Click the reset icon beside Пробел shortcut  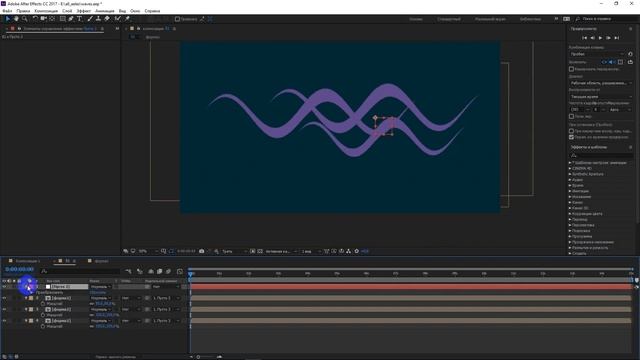(630, 54)
